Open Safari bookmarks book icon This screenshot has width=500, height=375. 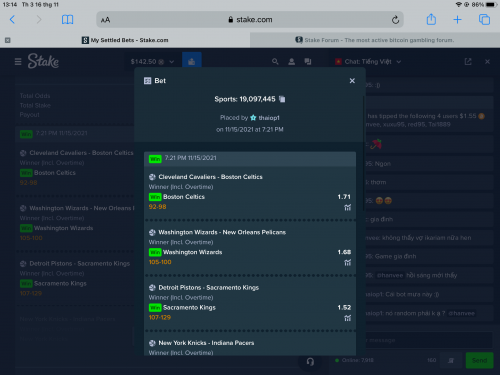(67, 20)
